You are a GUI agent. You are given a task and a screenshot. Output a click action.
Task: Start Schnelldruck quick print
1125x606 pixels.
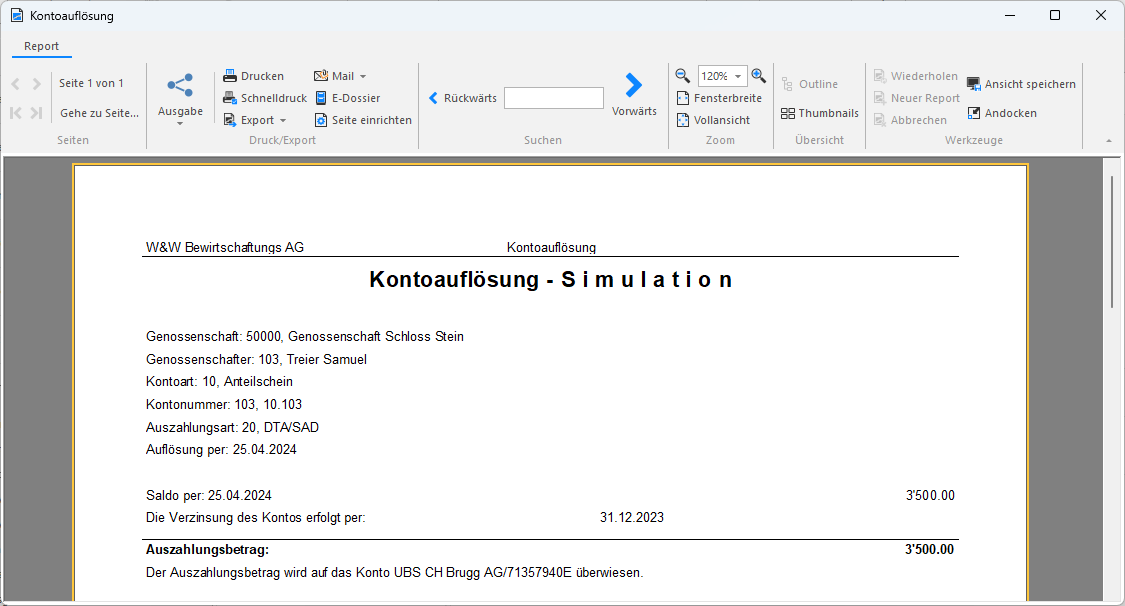pos(265,98)
